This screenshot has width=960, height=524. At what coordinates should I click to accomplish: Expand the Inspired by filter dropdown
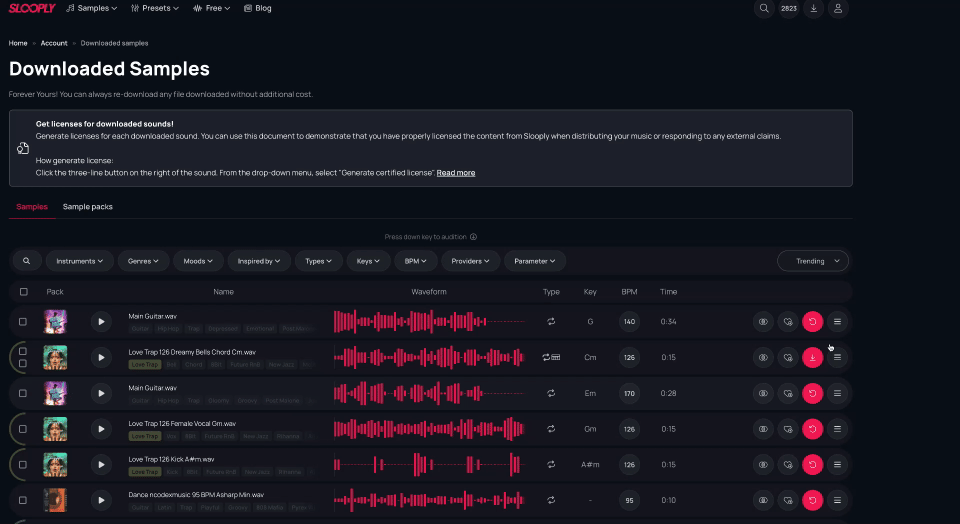point(259,261)
